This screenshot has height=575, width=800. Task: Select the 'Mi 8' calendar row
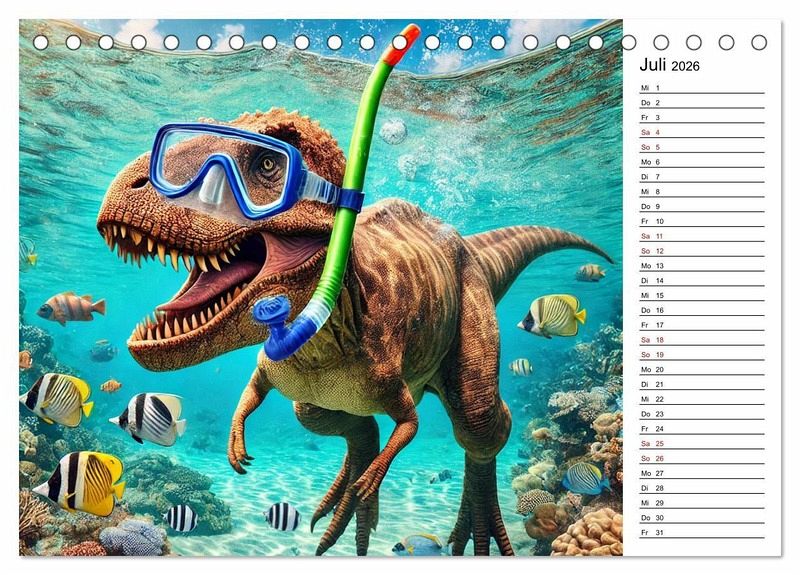point(702,191)
